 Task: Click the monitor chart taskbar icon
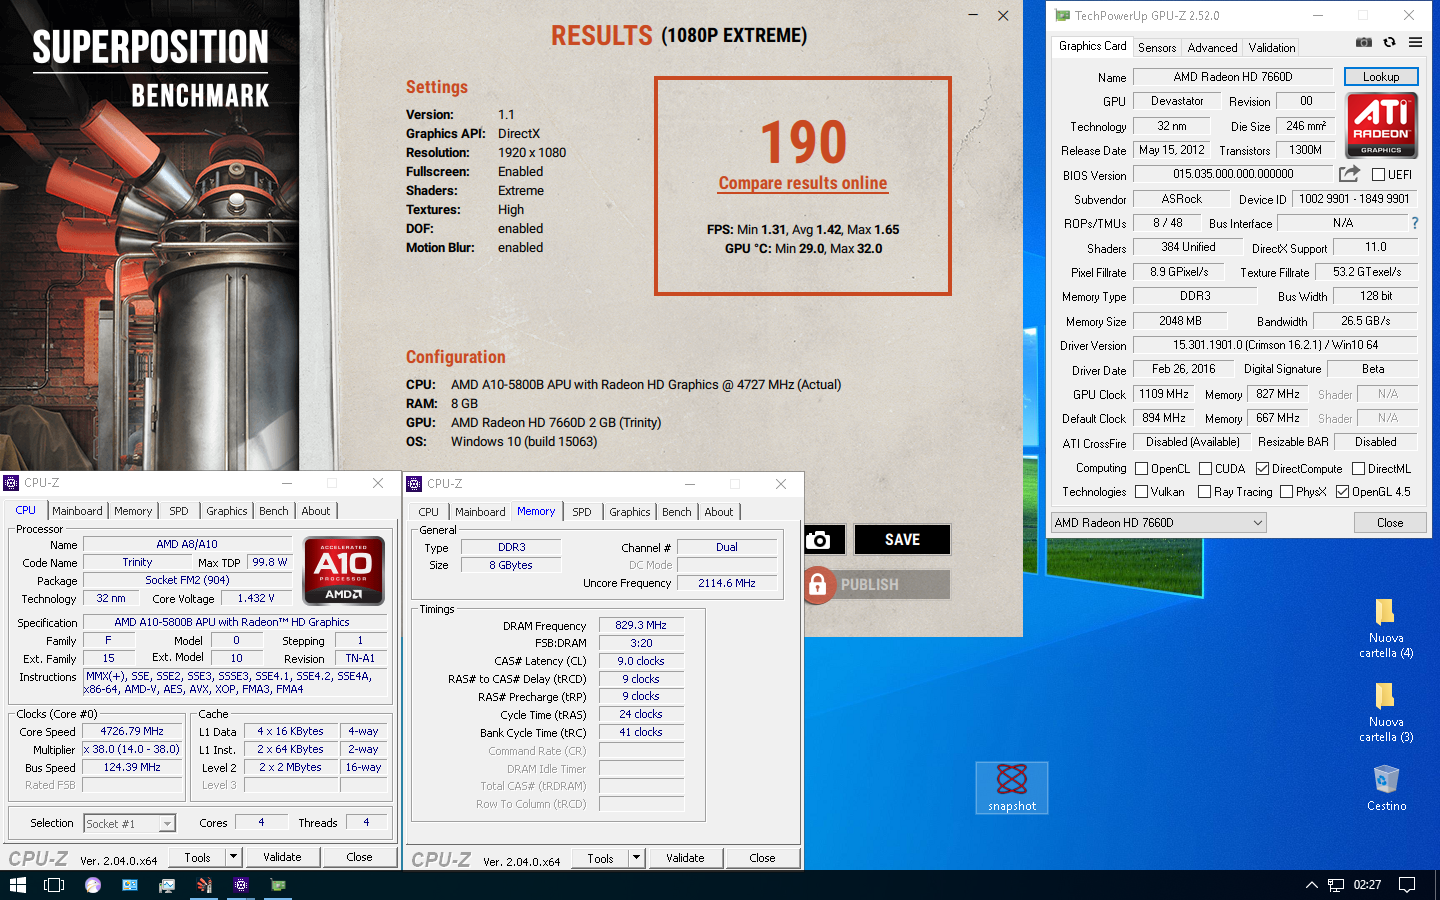(x=167, y=885)
